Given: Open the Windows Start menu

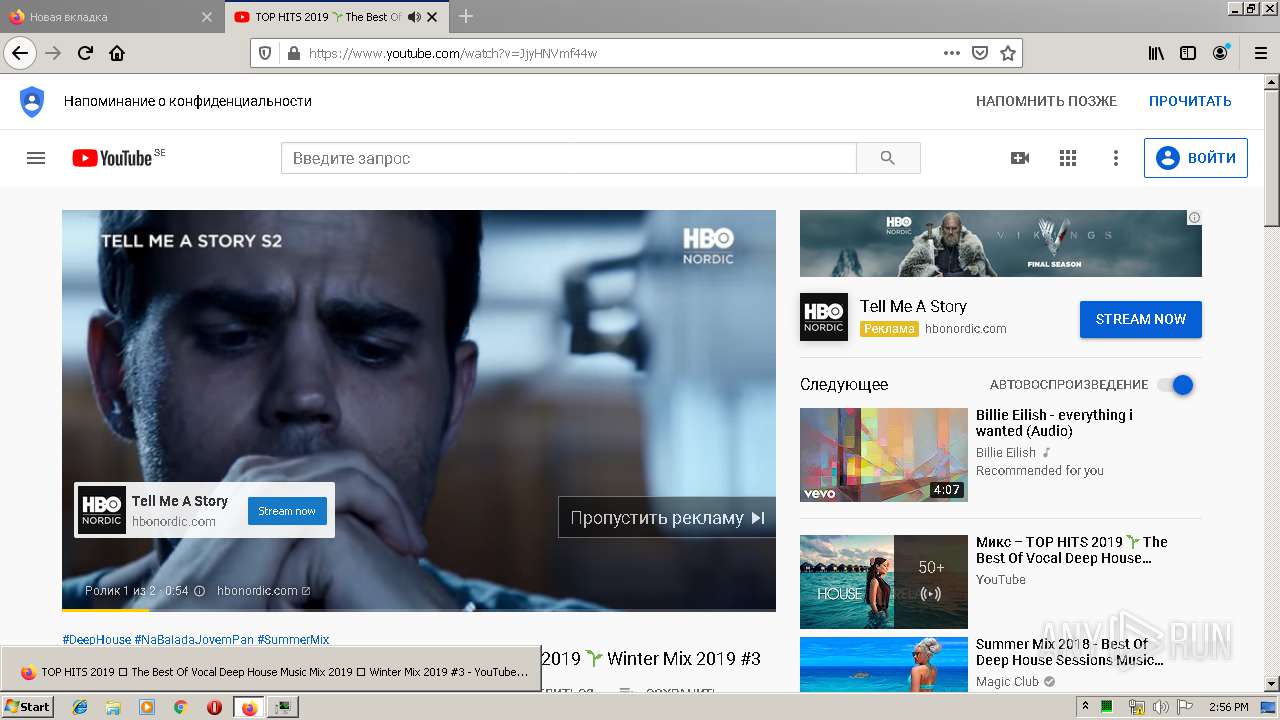Looking at the screenshot, I should [x=27, y=707].
